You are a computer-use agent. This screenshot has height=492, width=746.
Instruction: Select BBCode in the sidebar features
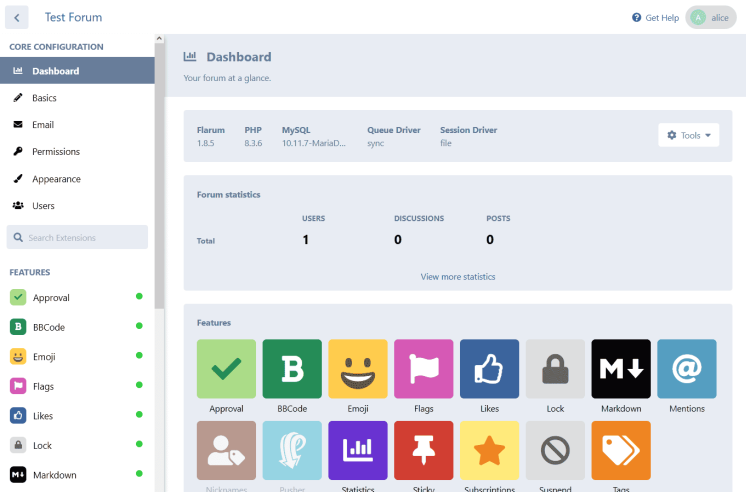(77, 327)
